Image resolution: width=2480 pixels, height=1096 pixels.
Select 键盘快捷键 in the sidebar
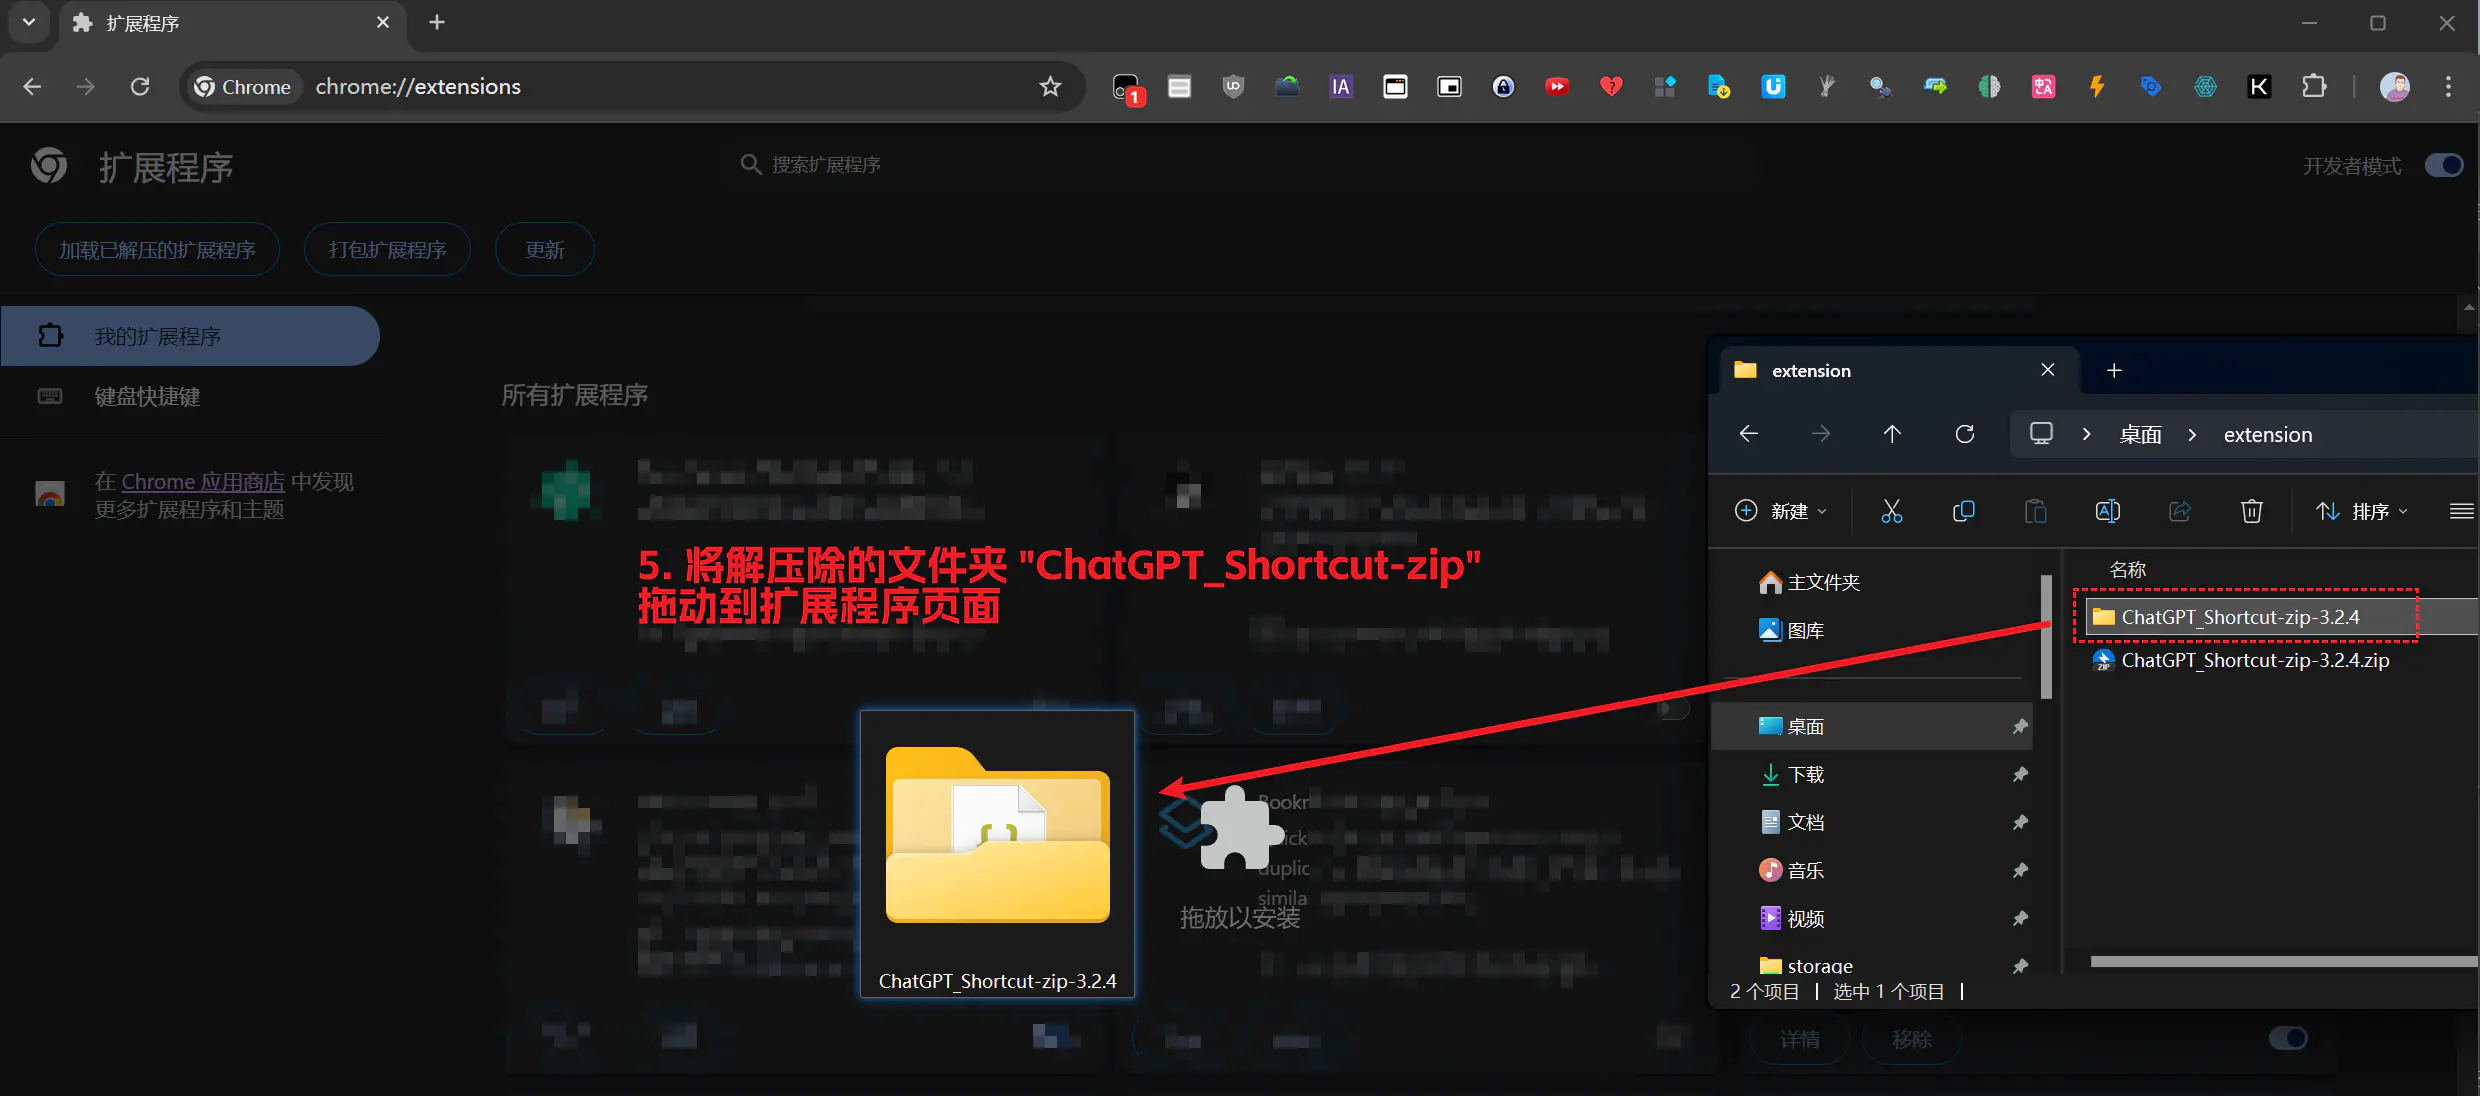pos(147,397)
